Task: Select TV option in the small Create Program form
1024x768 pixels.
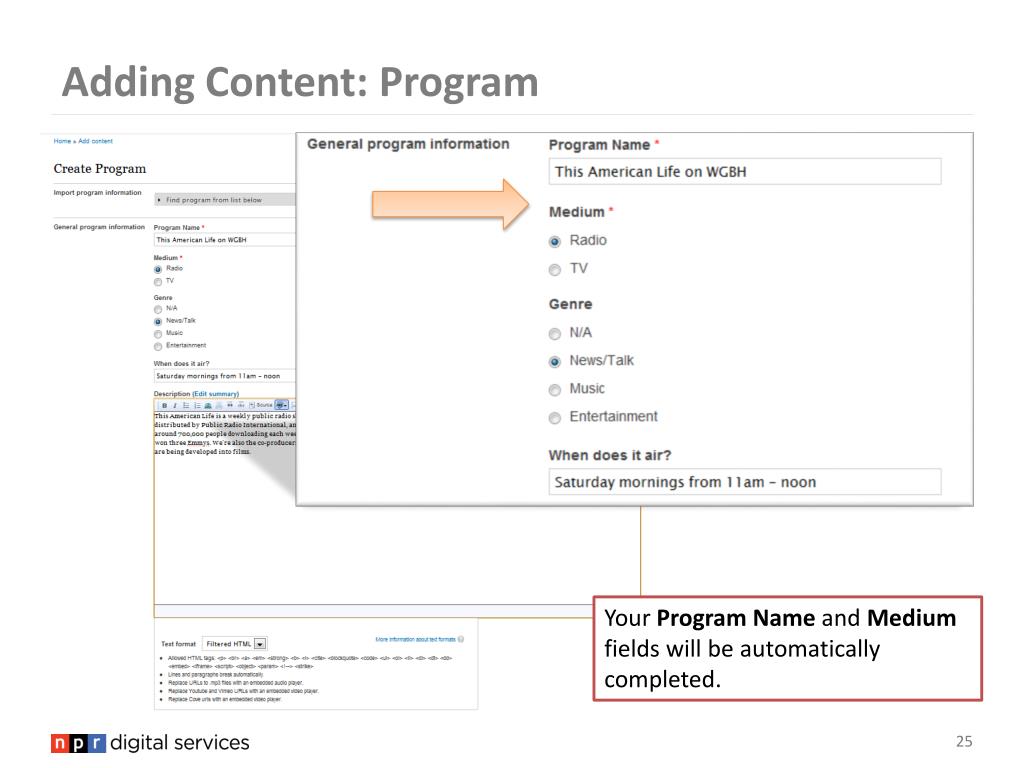Action: (157, 281)
